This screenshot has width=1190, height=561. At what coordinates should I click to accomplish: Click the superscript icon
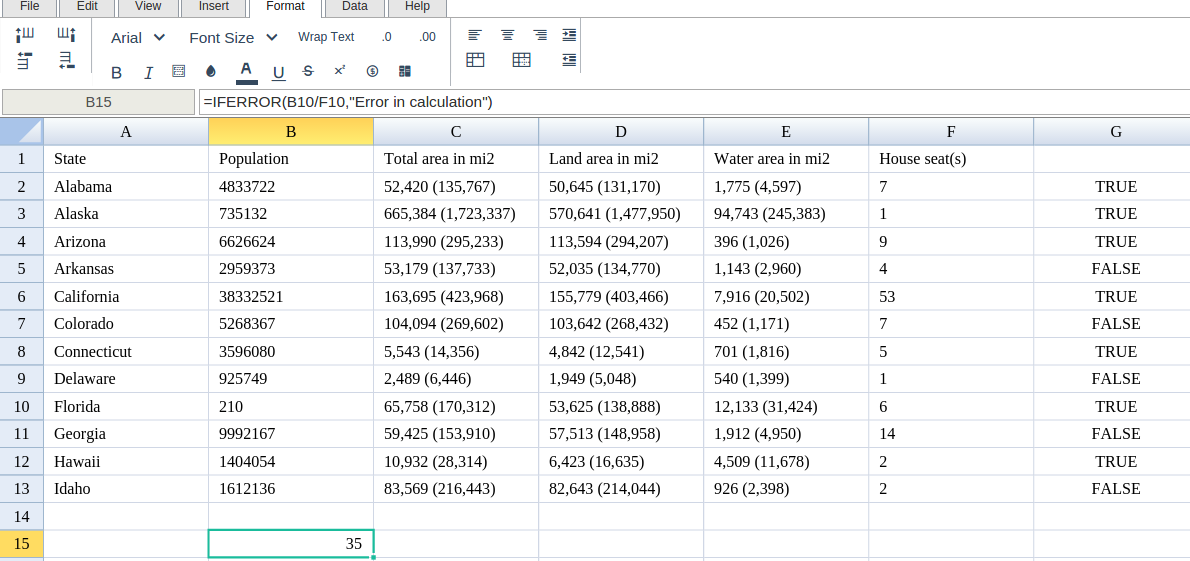pos(340,71)
